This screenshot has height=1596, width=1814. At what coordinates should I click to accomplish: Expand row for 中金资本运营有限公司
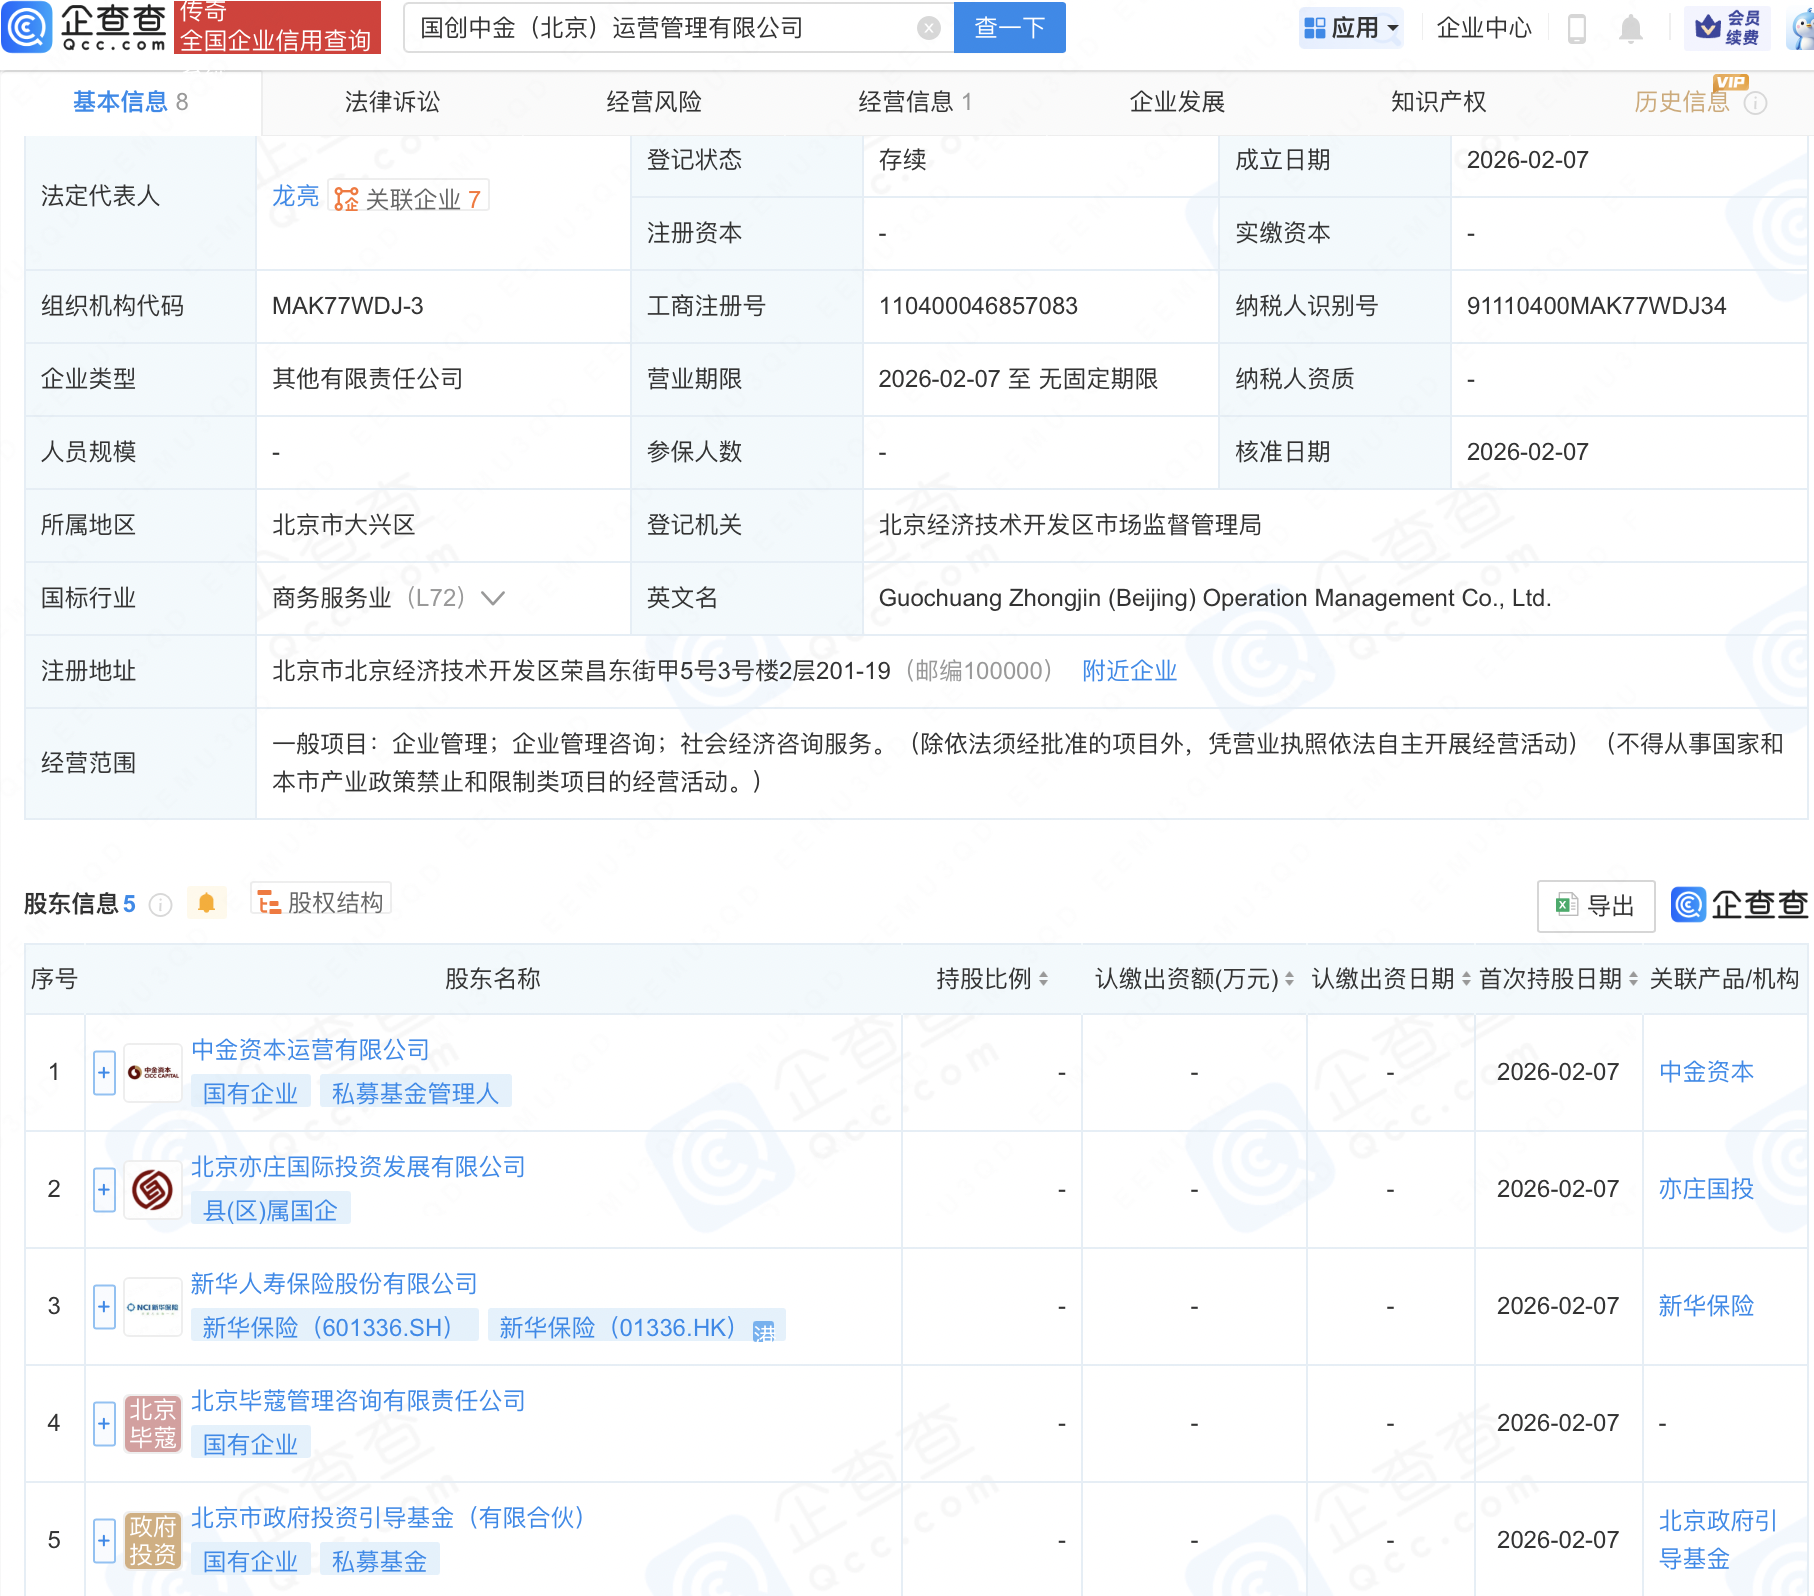(104, 1073)
